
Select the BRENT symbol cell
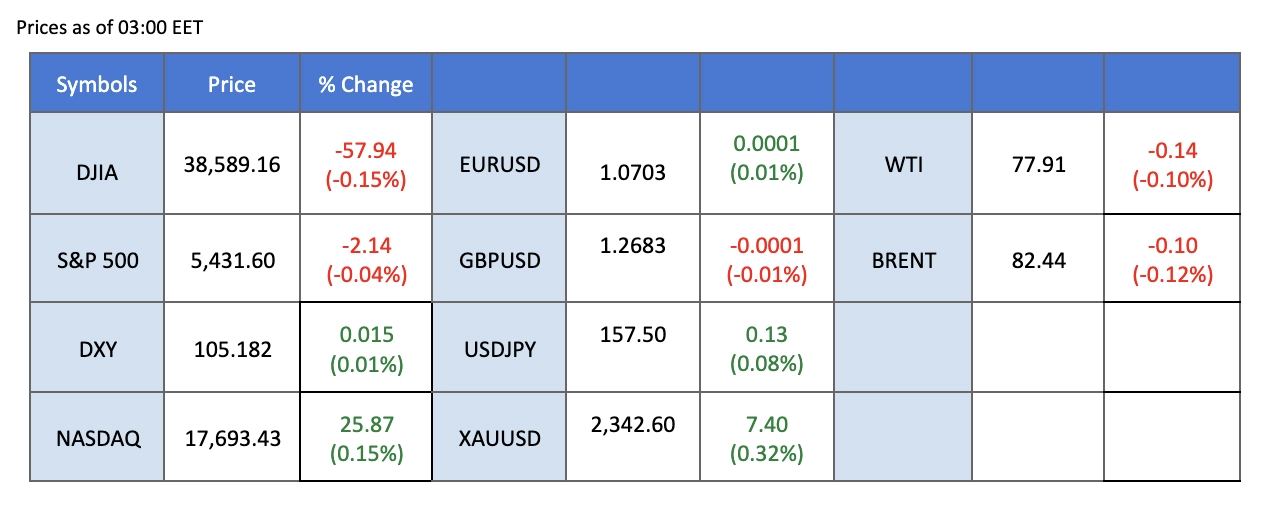point(902,261)
